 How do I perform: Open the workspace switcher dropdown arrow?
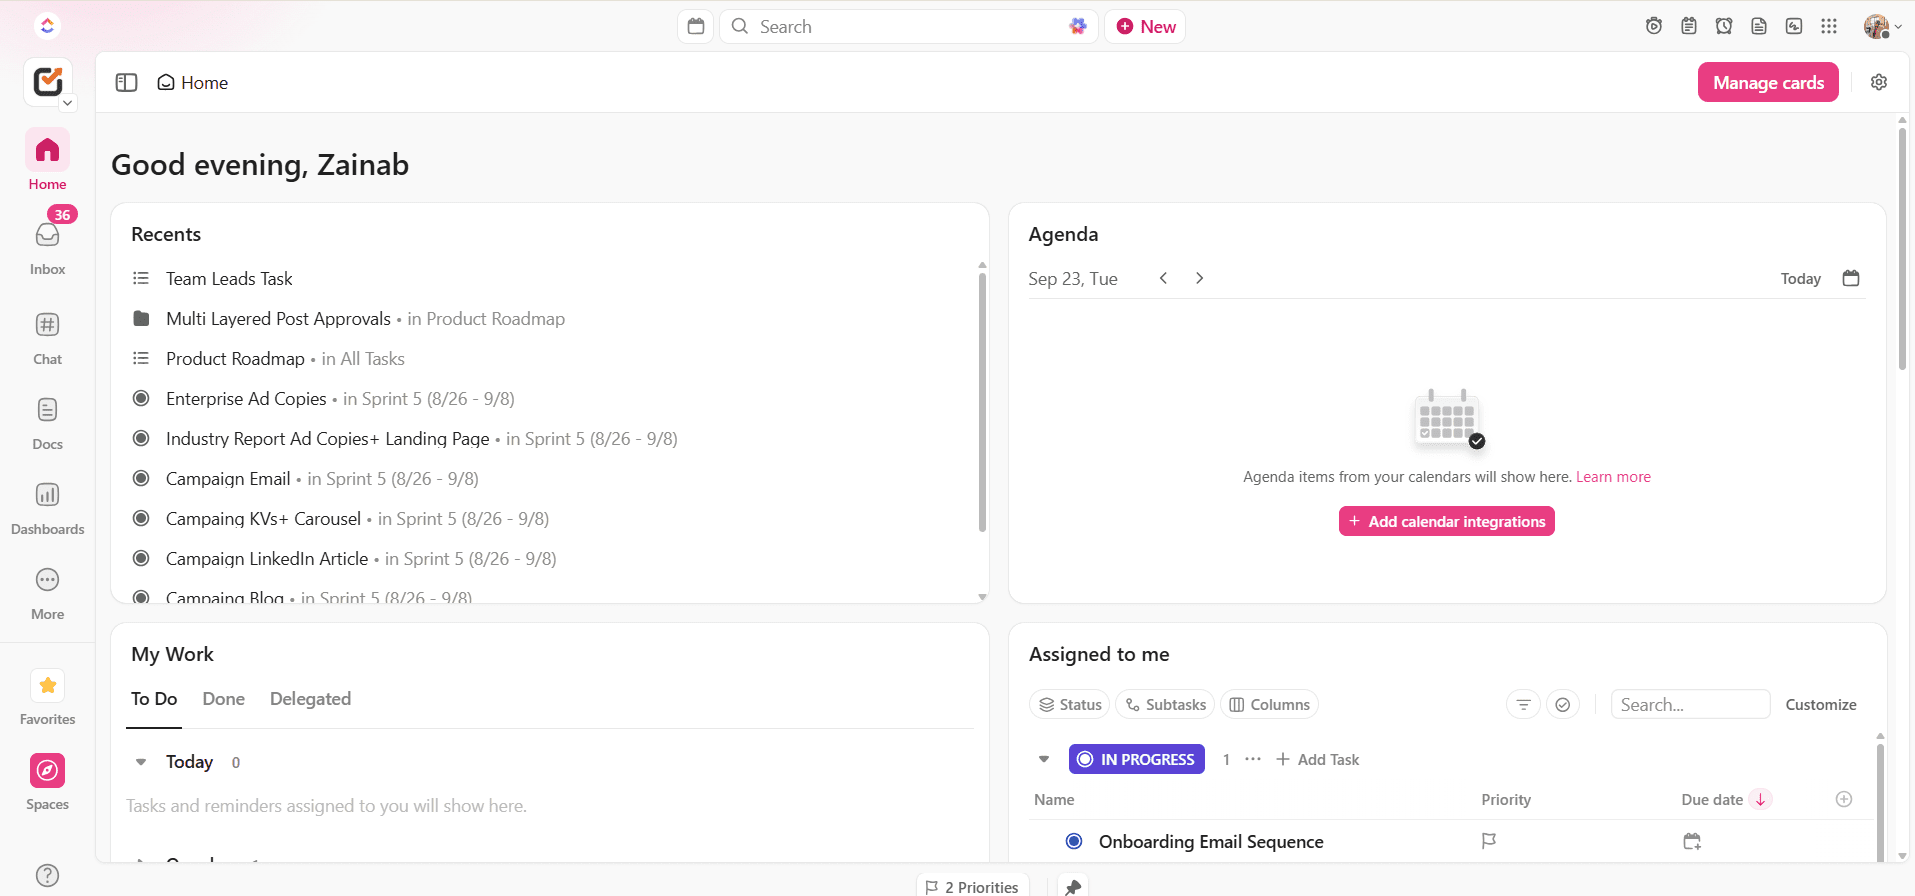67,103
